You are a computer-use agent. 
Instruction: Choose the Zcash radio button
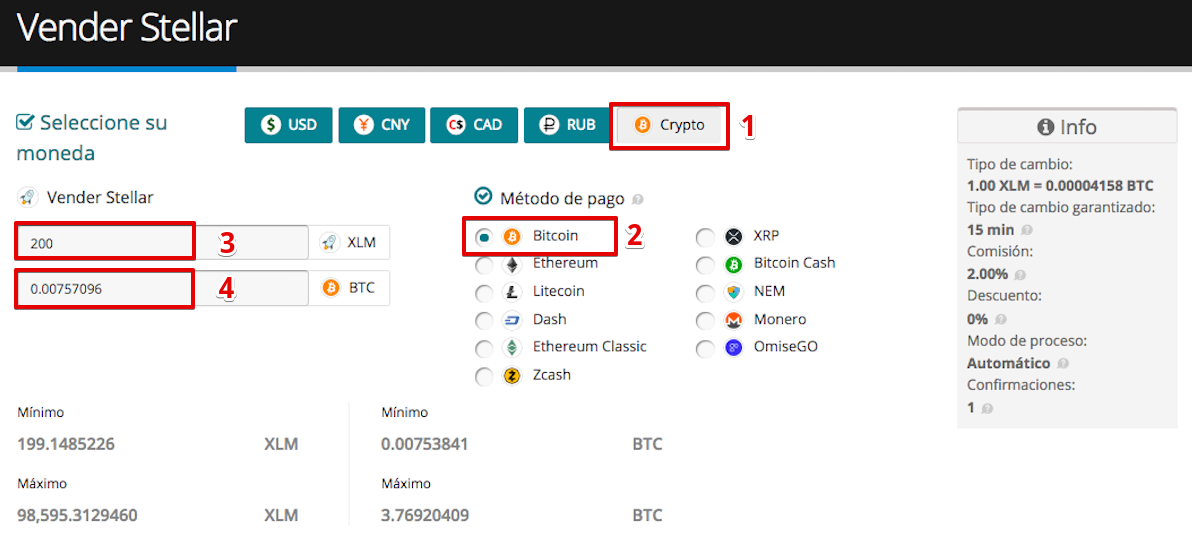(x=483, y=377)
